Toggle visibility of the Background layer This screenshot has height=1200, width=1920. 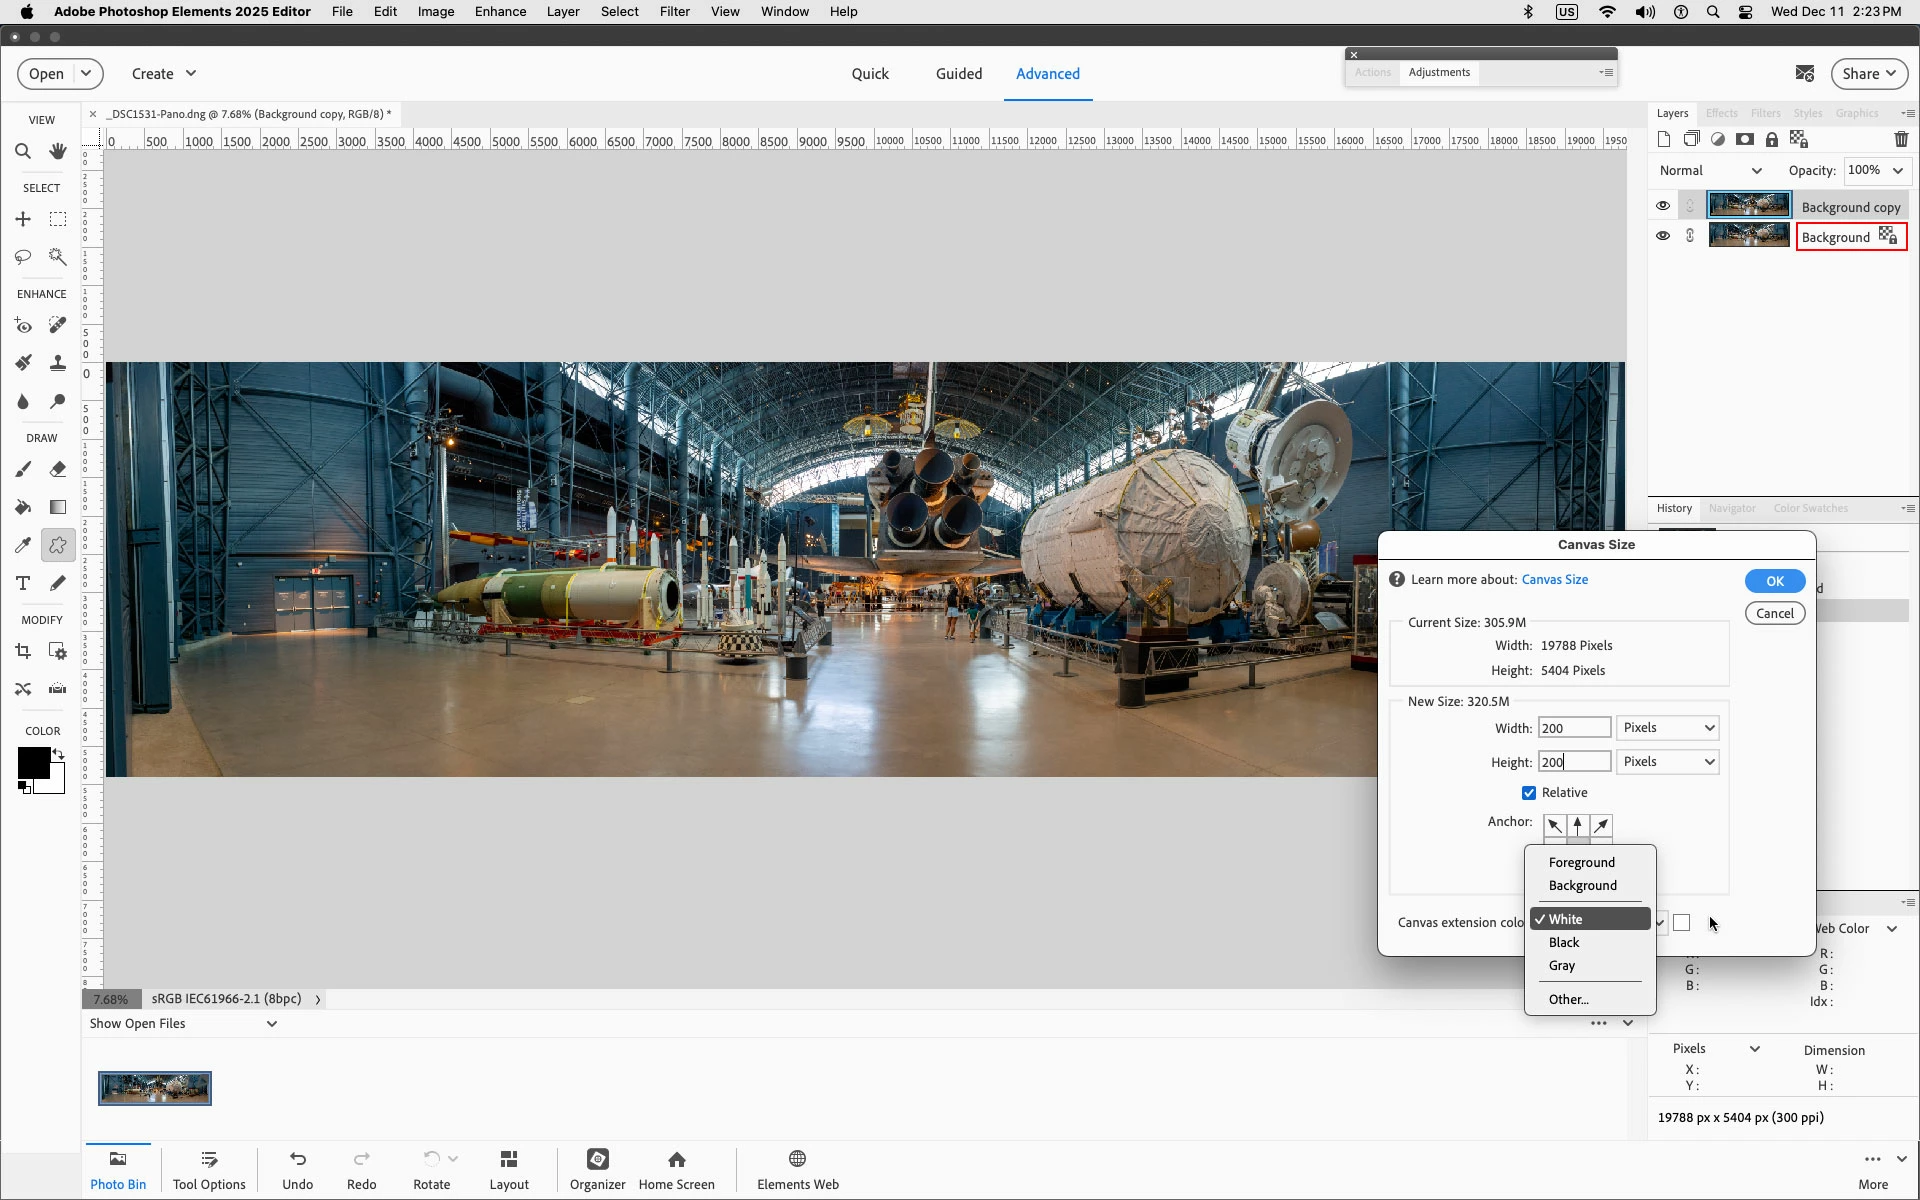[1663, 236]
